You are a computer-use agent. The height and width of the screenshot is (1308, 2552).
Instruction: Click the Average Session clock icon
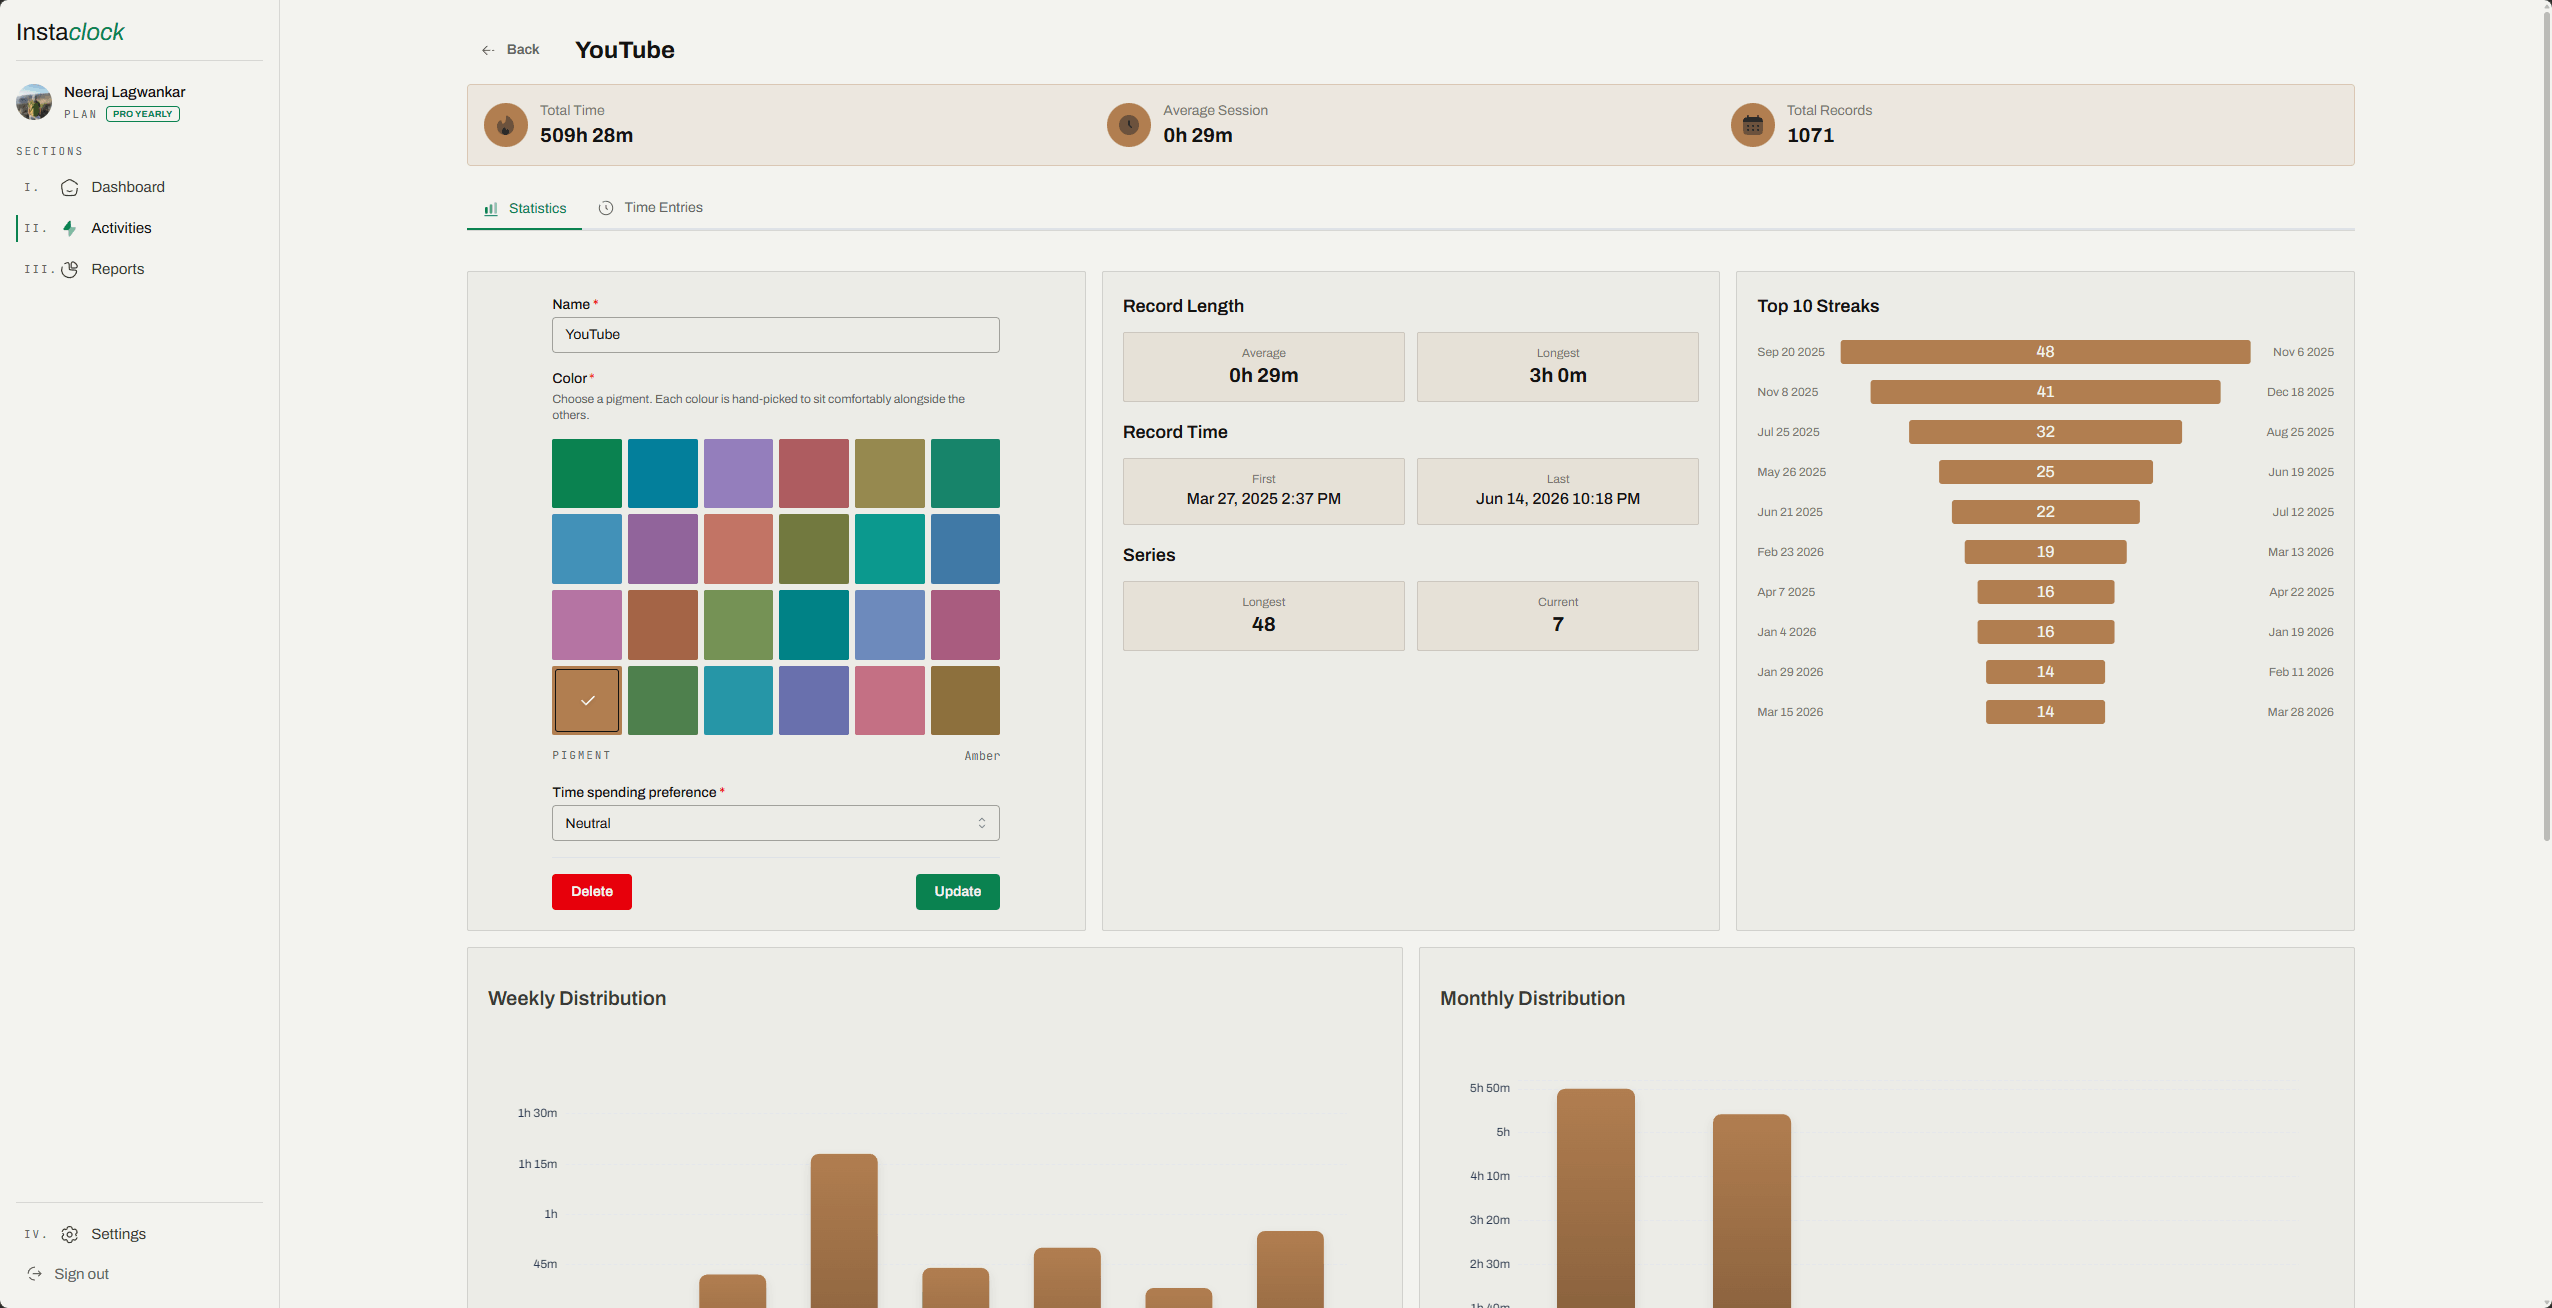1129,125
